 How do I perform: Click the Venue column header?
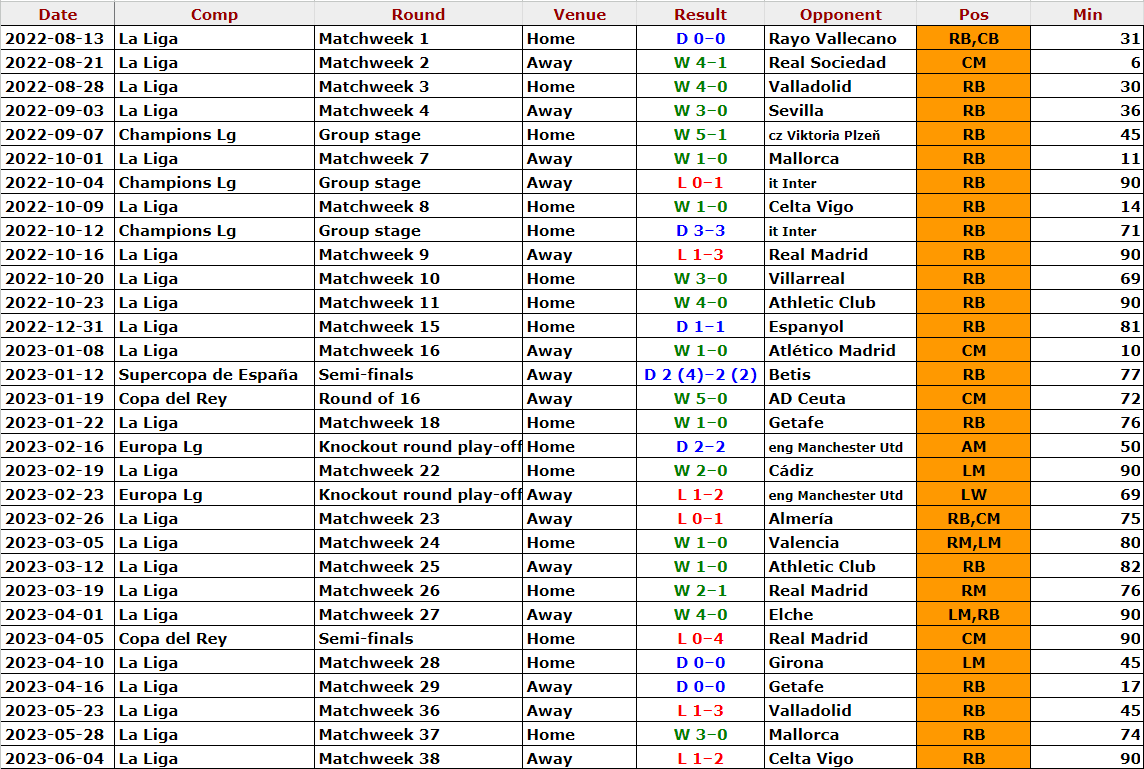(x=579, y=14)
